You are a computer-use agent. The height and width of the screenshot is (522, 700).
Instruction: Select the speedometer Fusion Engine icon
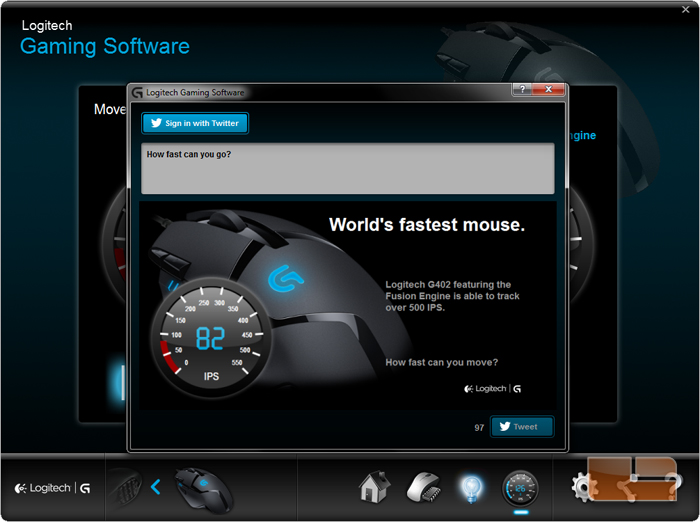[520, 487]
